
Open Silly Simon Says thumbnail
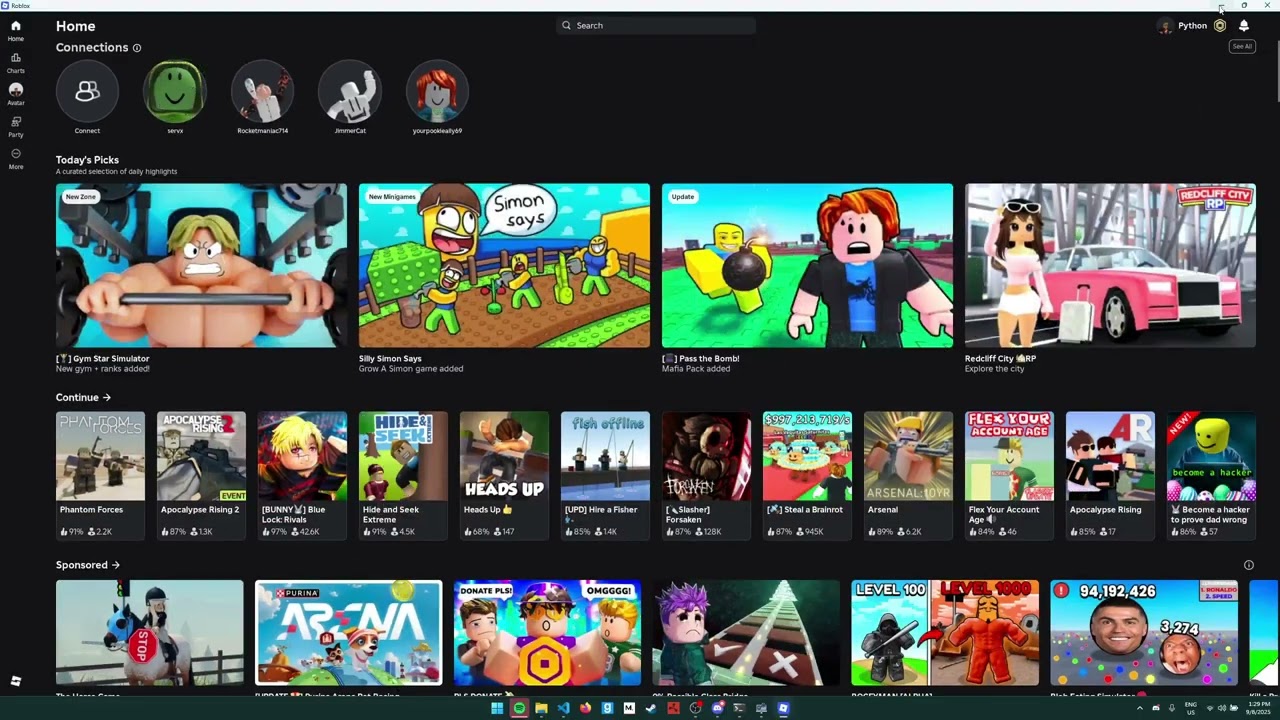pyautogui.click(x=504, y=265)
